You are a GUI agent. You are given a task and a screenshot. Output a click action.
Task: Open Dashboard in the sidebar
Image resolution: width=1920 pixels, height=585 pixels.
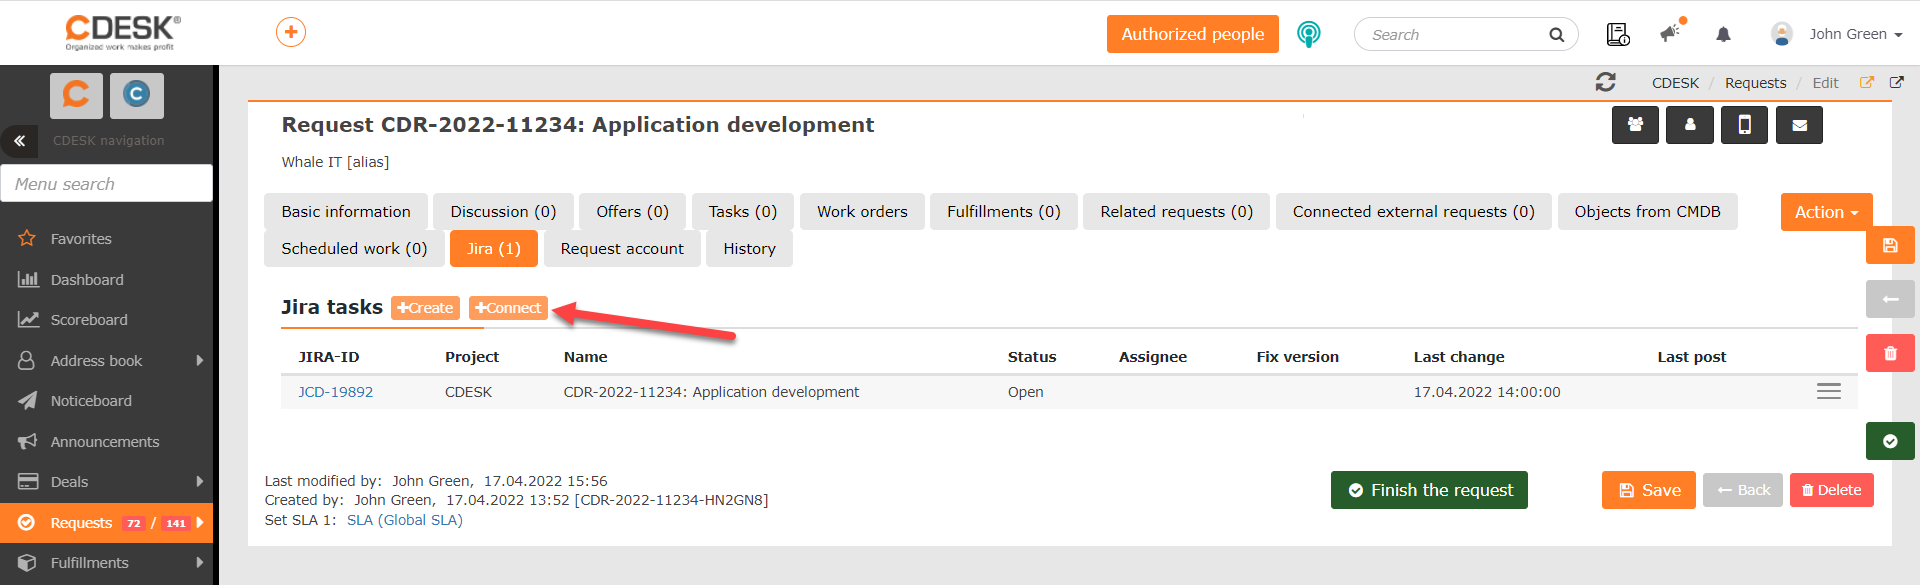(x=87, y=280)
